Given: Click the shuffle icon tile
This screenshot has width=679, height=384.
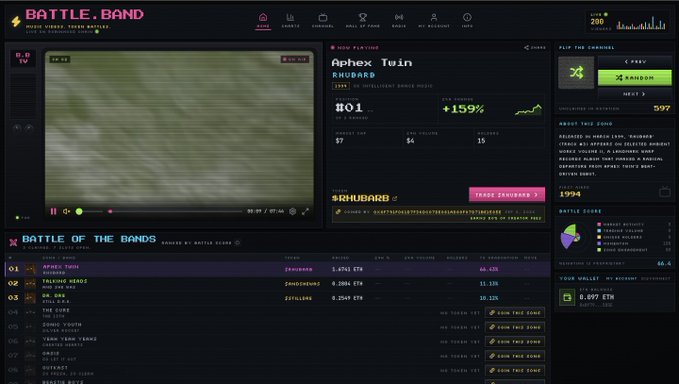Looking at the screenshot, I should (x=576, y=73).
